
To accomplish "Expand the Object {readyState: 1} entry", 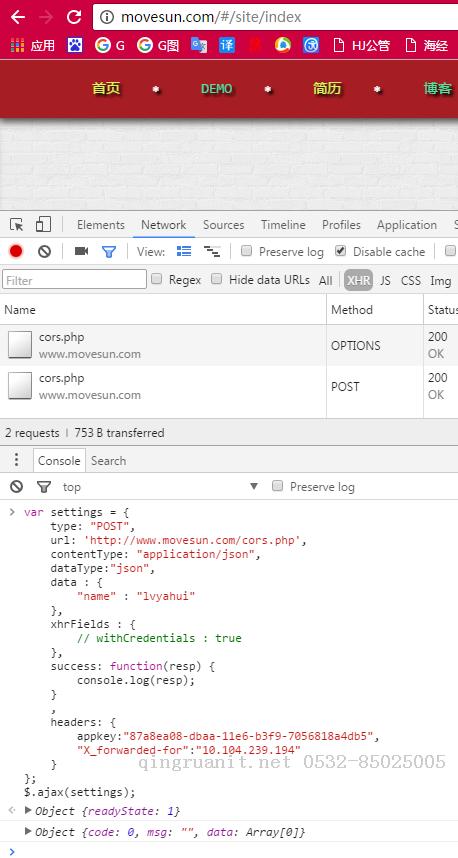I will tap(28, 810).
